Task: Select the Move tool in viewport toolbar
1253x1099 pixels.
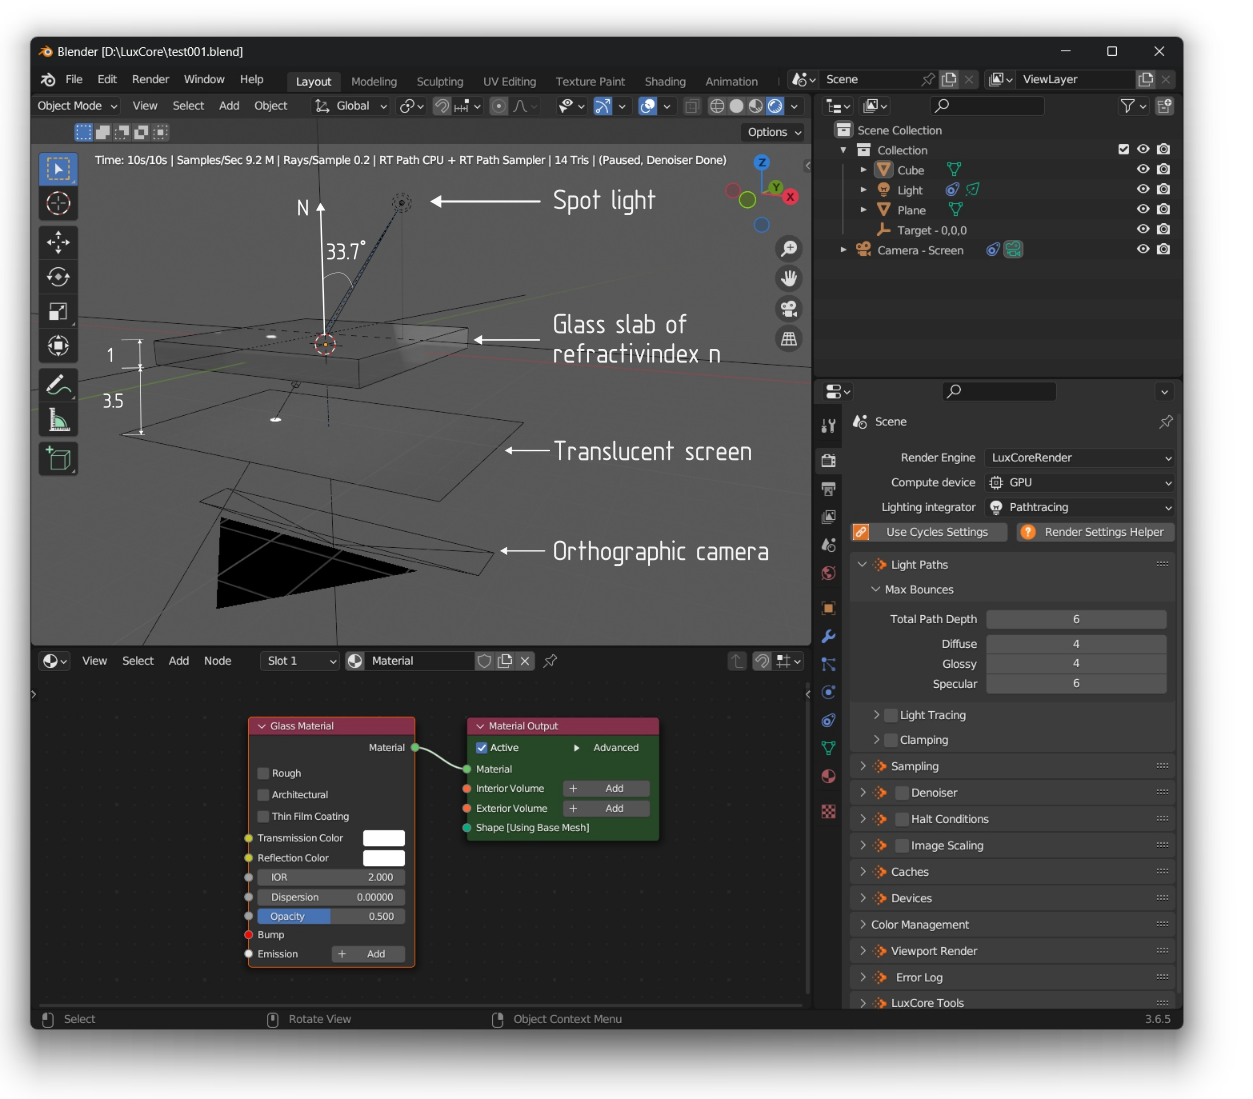Action: (58, 242)
